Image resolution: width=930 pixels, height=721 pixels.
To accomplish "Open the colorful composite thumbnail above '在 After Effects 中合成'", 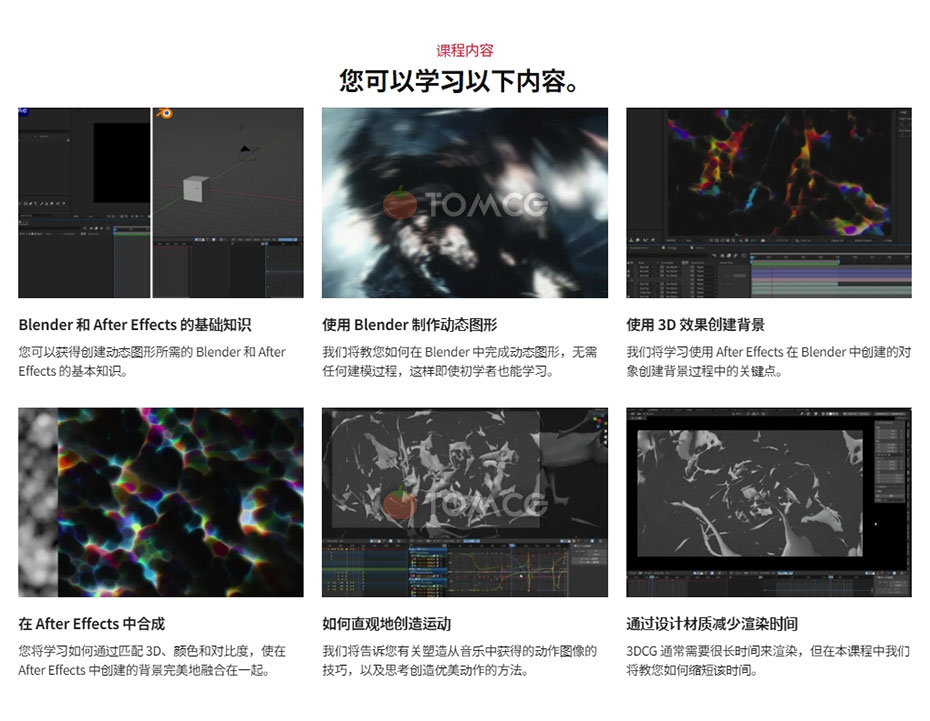I will point(161,502).
